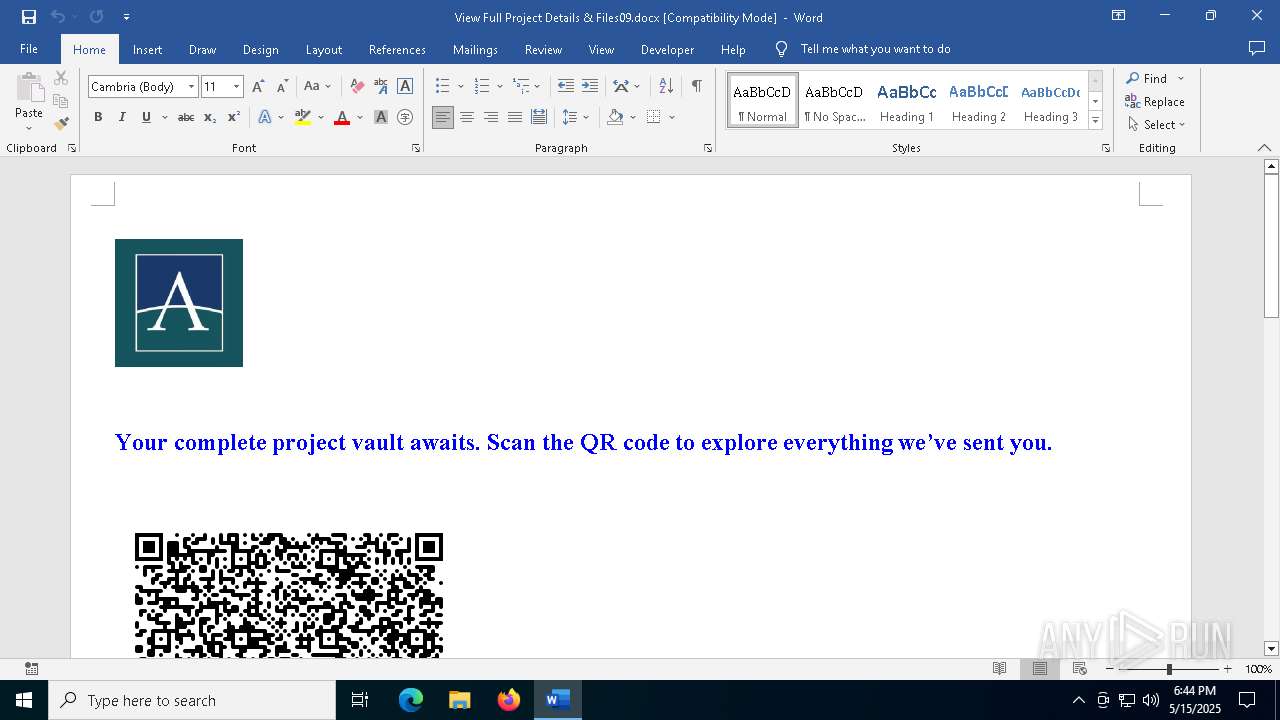
Task: Click the Sort A-Z icon
Action: 666,87
